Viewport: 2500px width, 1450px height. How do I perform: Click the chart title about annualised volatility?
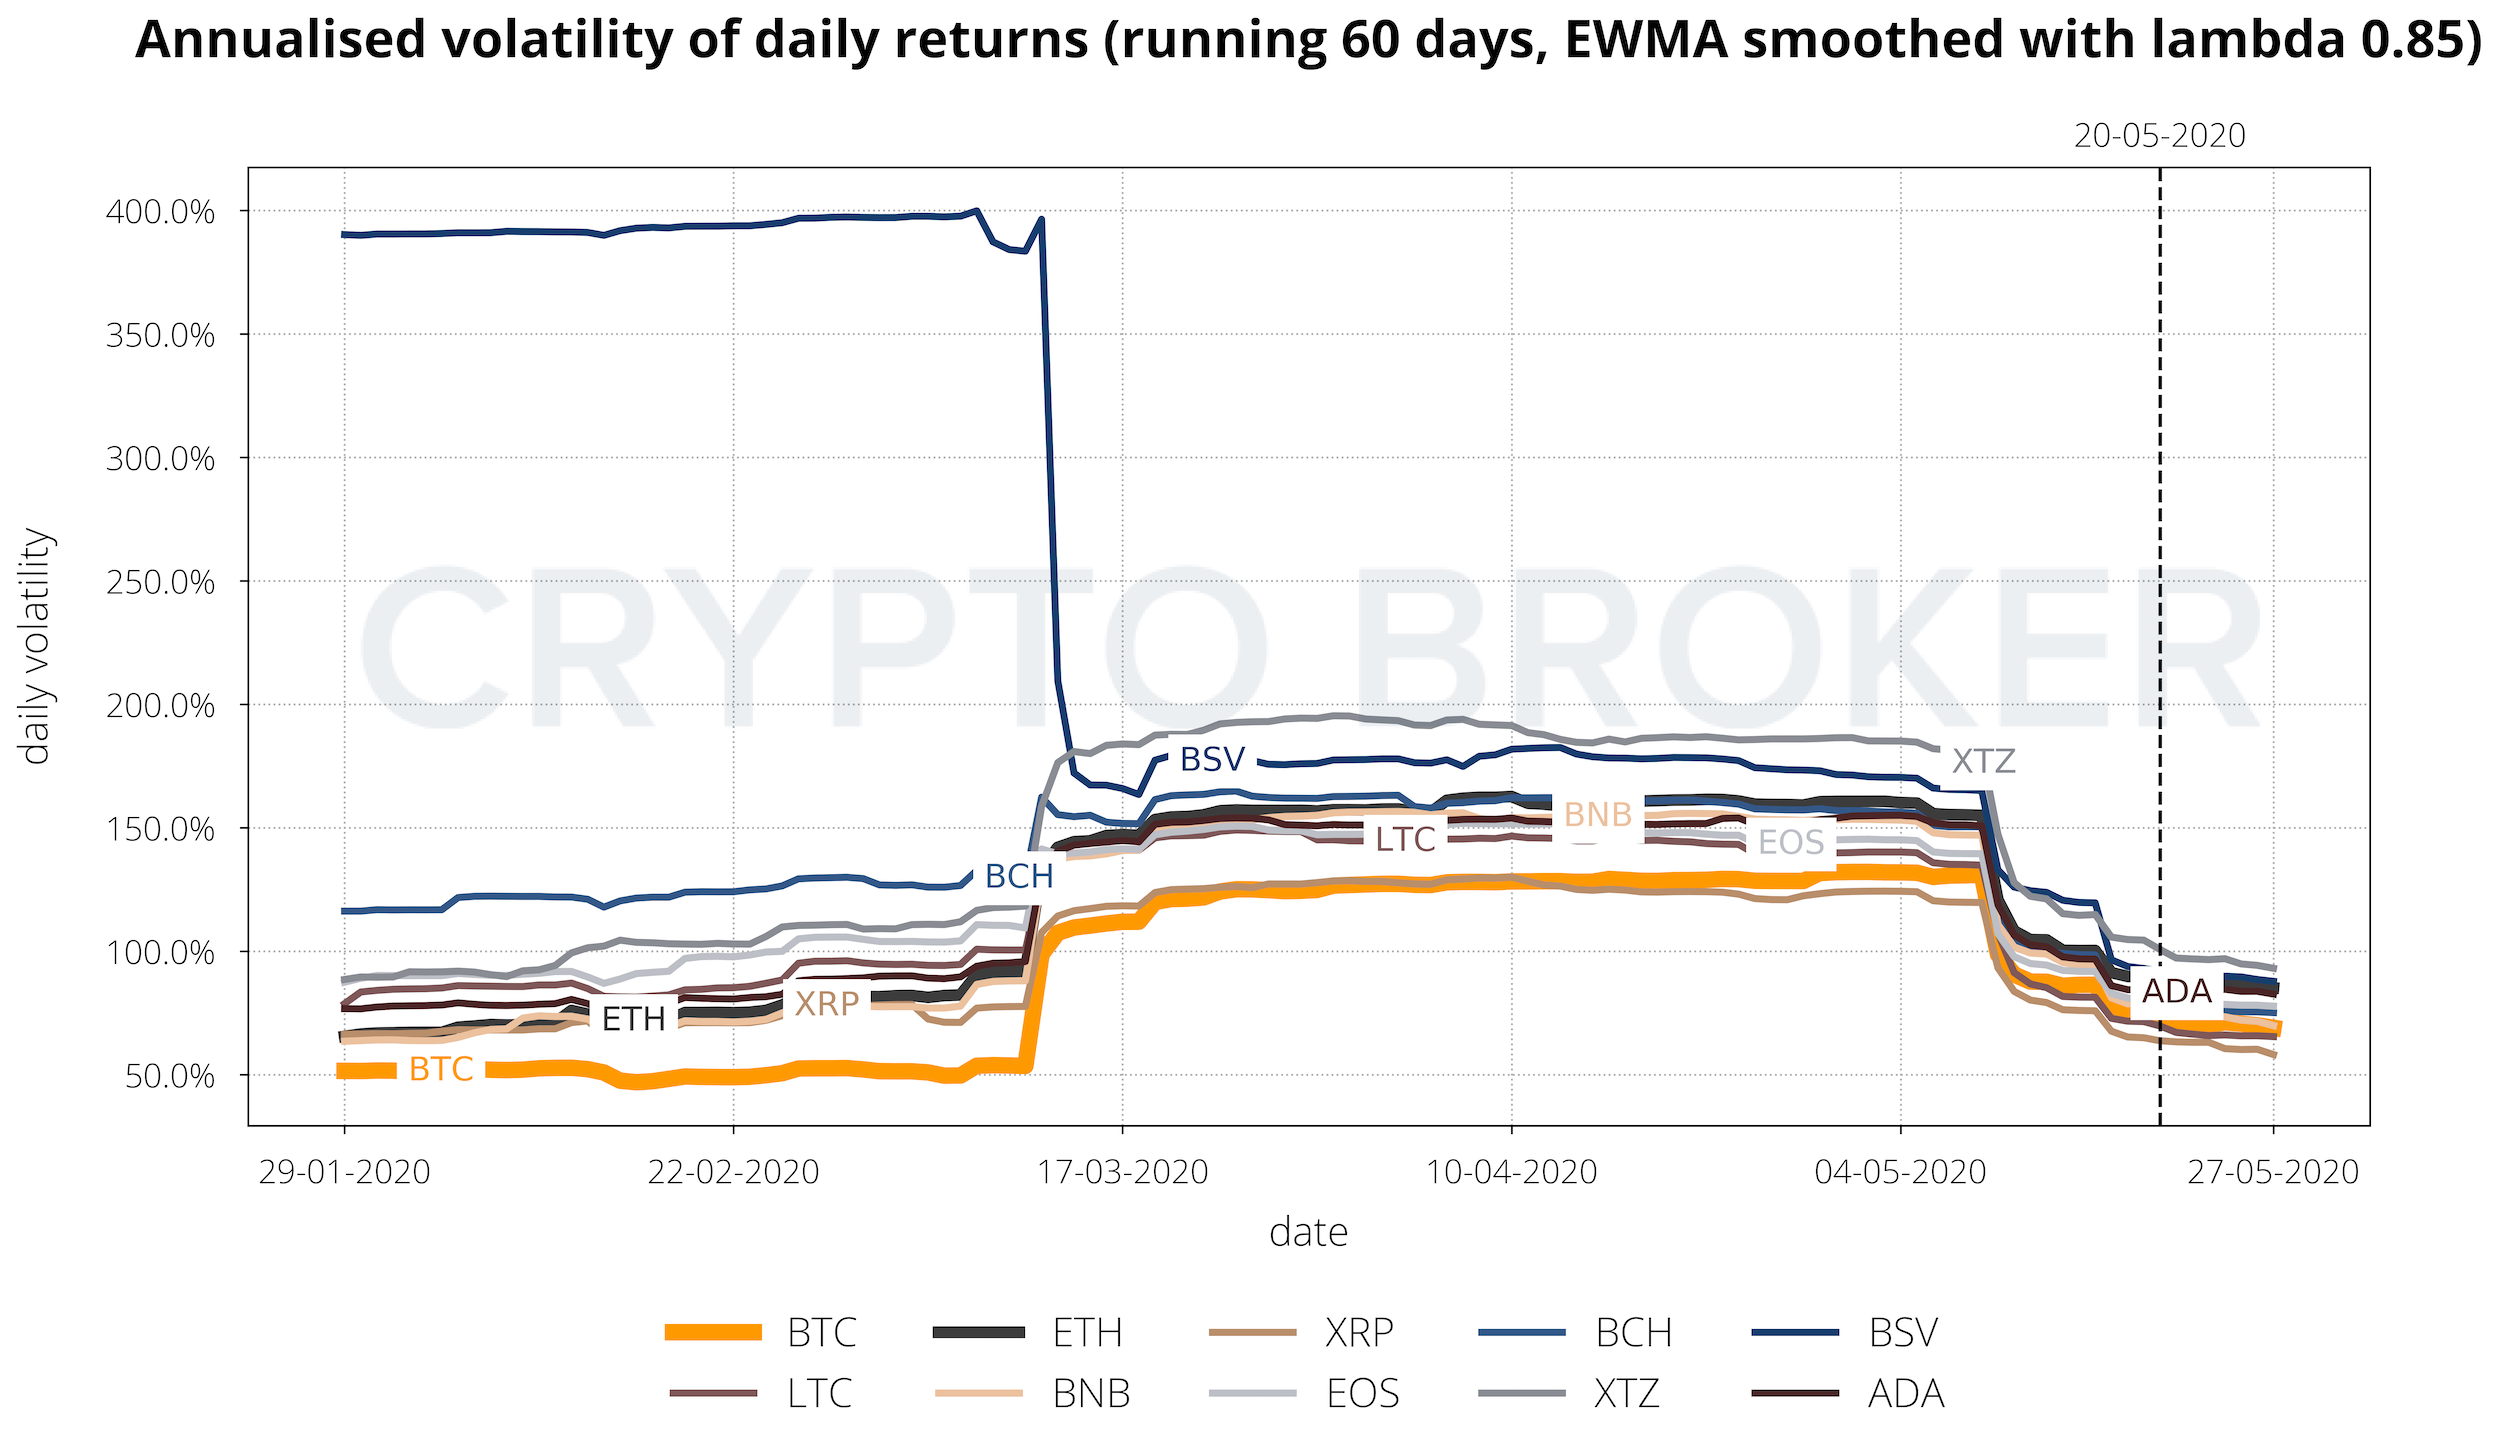[x=1308, y=40]
